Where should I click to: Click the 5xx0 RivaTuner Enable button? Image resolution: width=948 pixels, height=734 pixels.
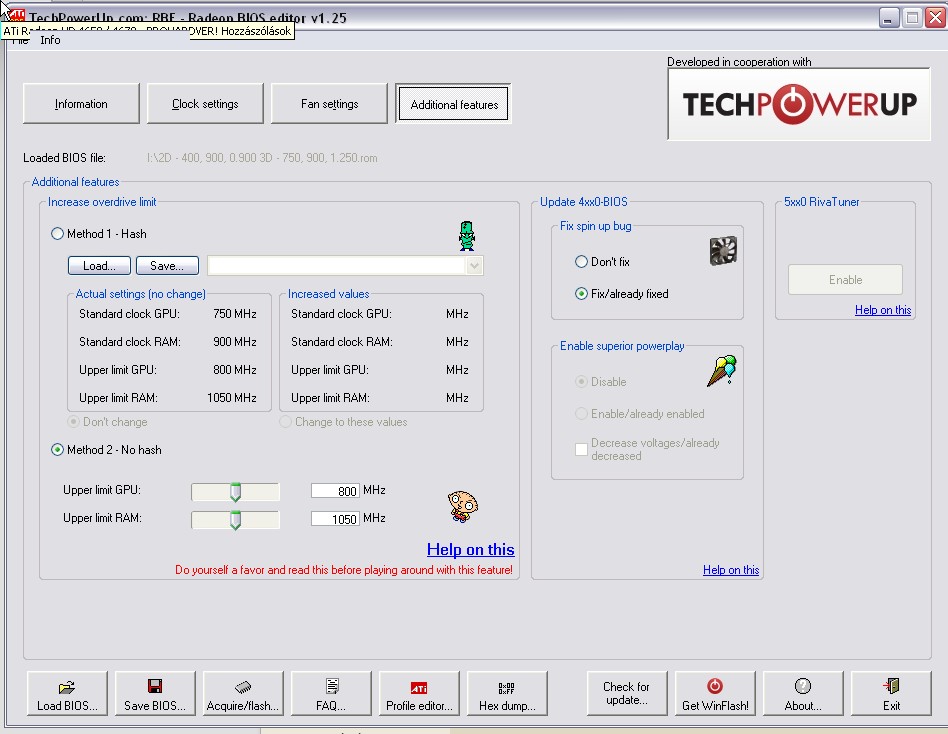pos(845,279)
